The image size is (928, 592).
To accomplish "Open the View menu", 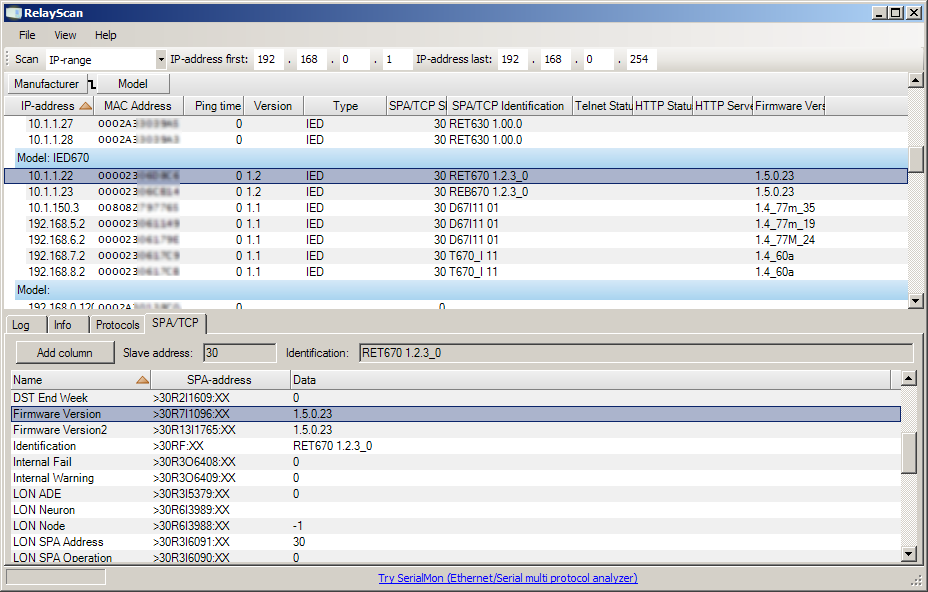I will pyautogui.click(x=65, y=35).
